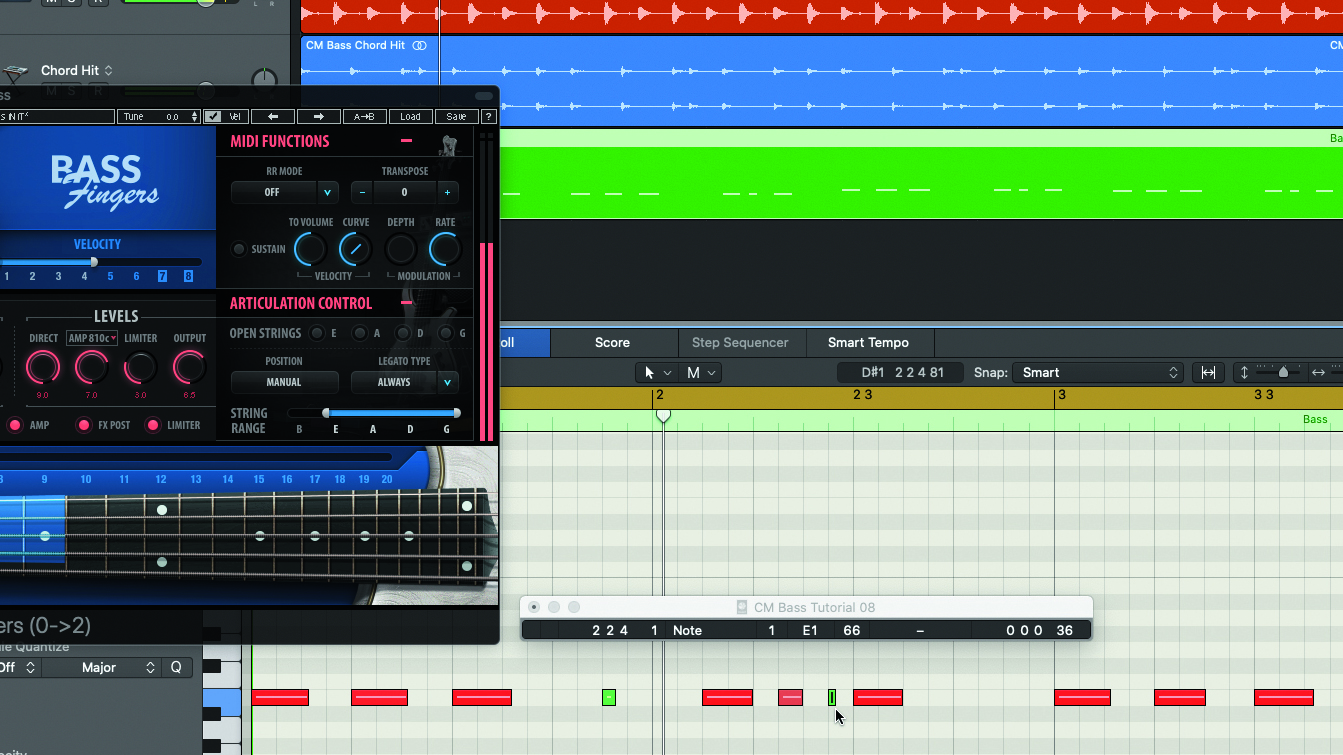1343x755 pixels.
Task: Switch to the Score tab
Action: [x=612, y=342]
